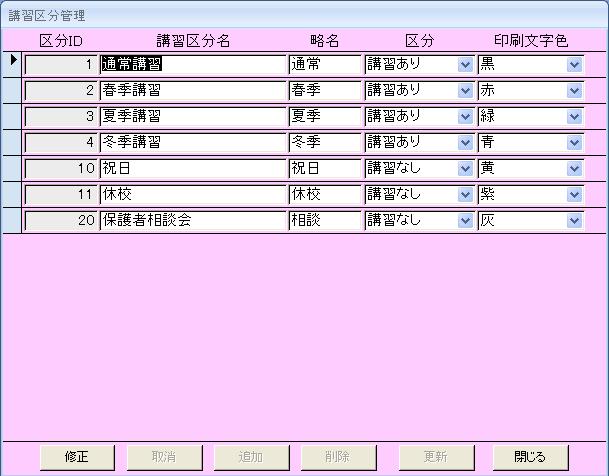609x476 pixels.
Task: Open 区分 dropdown for 夏季講習 row
Action: tap(465, 116)
